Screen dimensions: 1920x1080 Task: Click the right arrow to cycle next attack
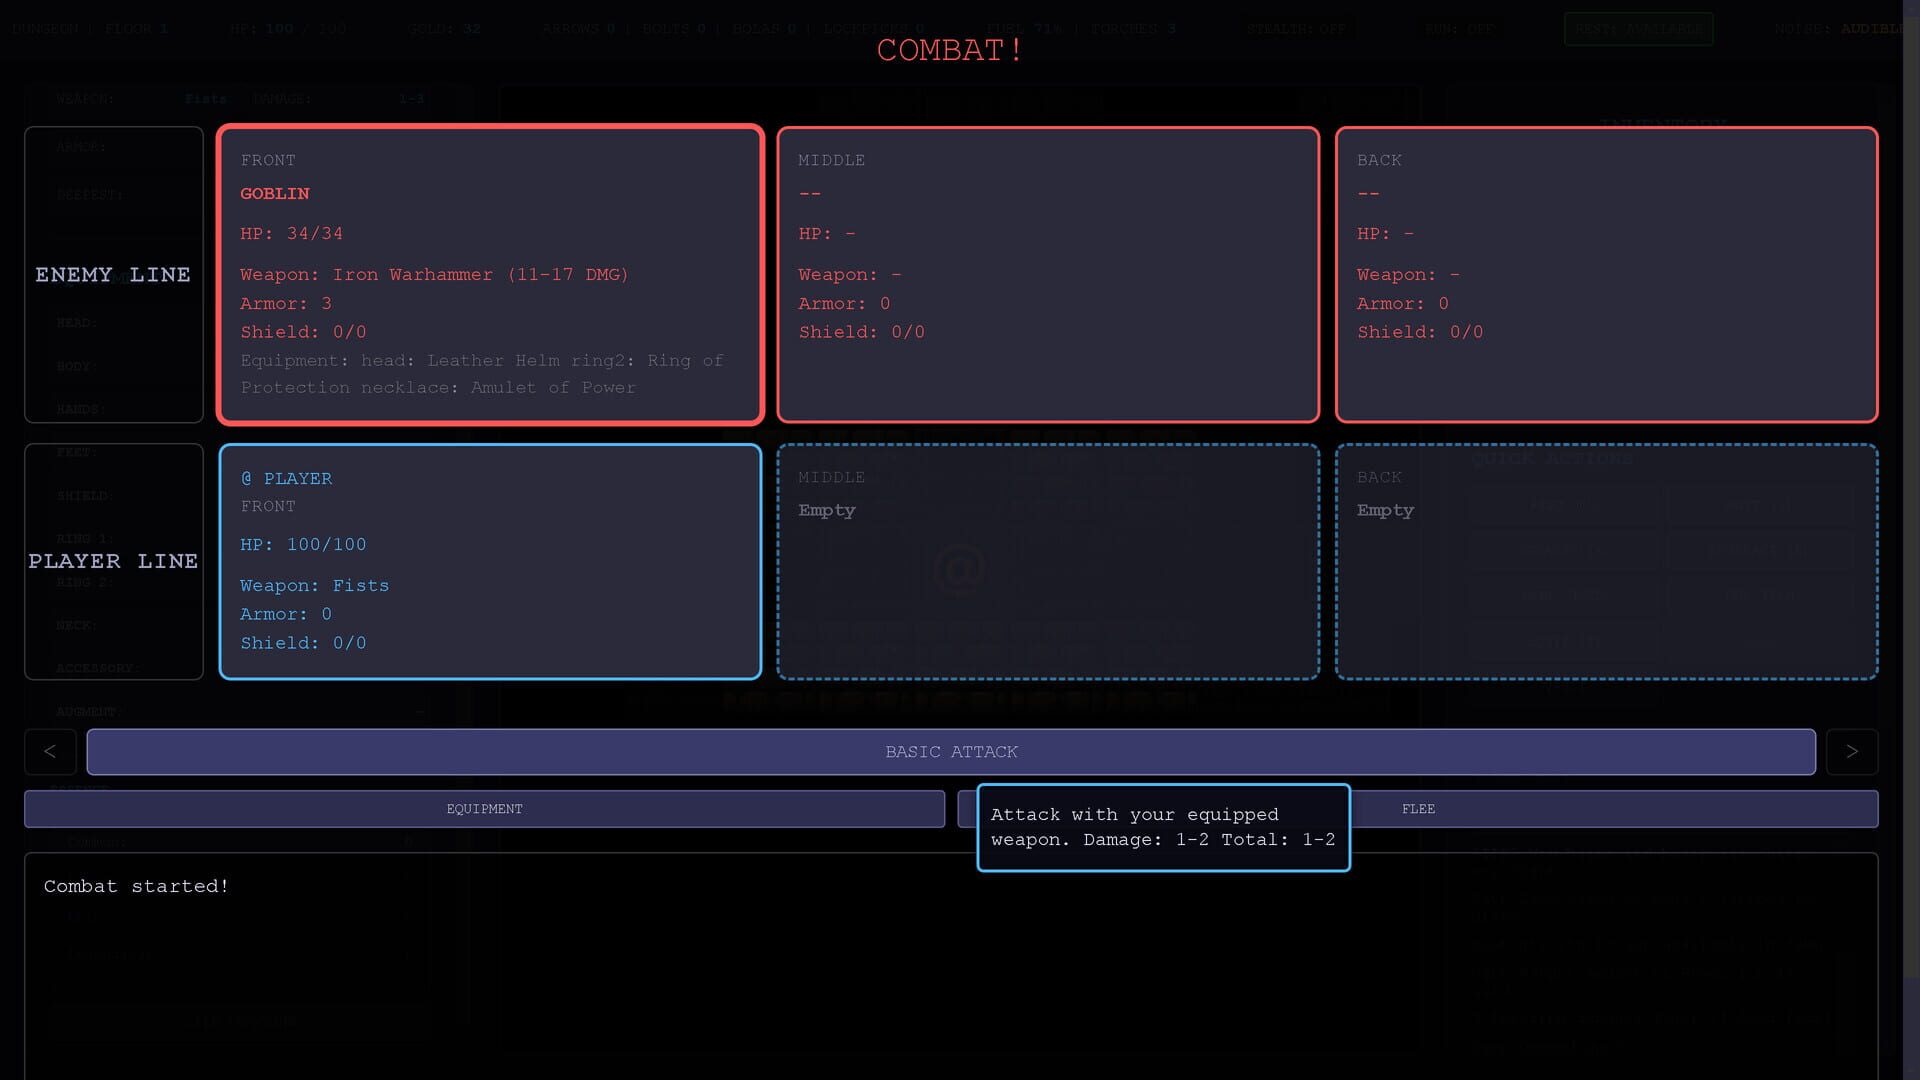[1853, 751]
